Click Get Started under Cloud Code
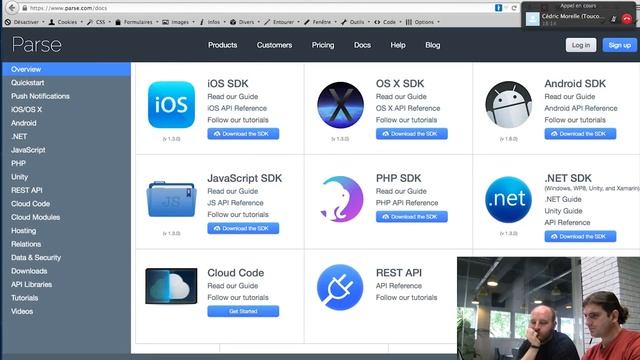Image resolution: width=640 pixels, height=360 pixels. point(243,311)
